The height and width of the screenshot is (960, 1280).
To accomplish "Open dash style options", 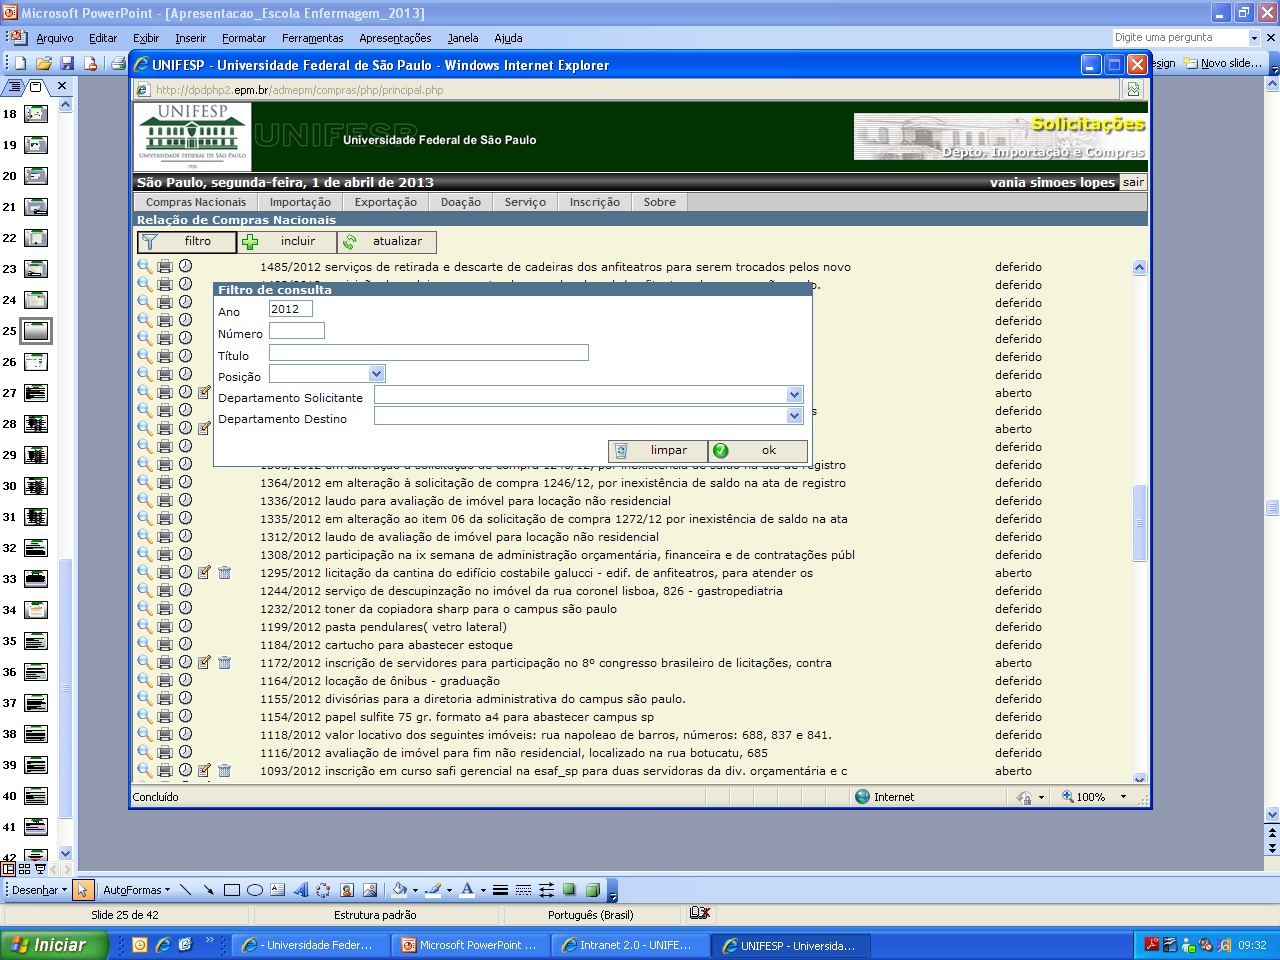I will tap(524, 890).
